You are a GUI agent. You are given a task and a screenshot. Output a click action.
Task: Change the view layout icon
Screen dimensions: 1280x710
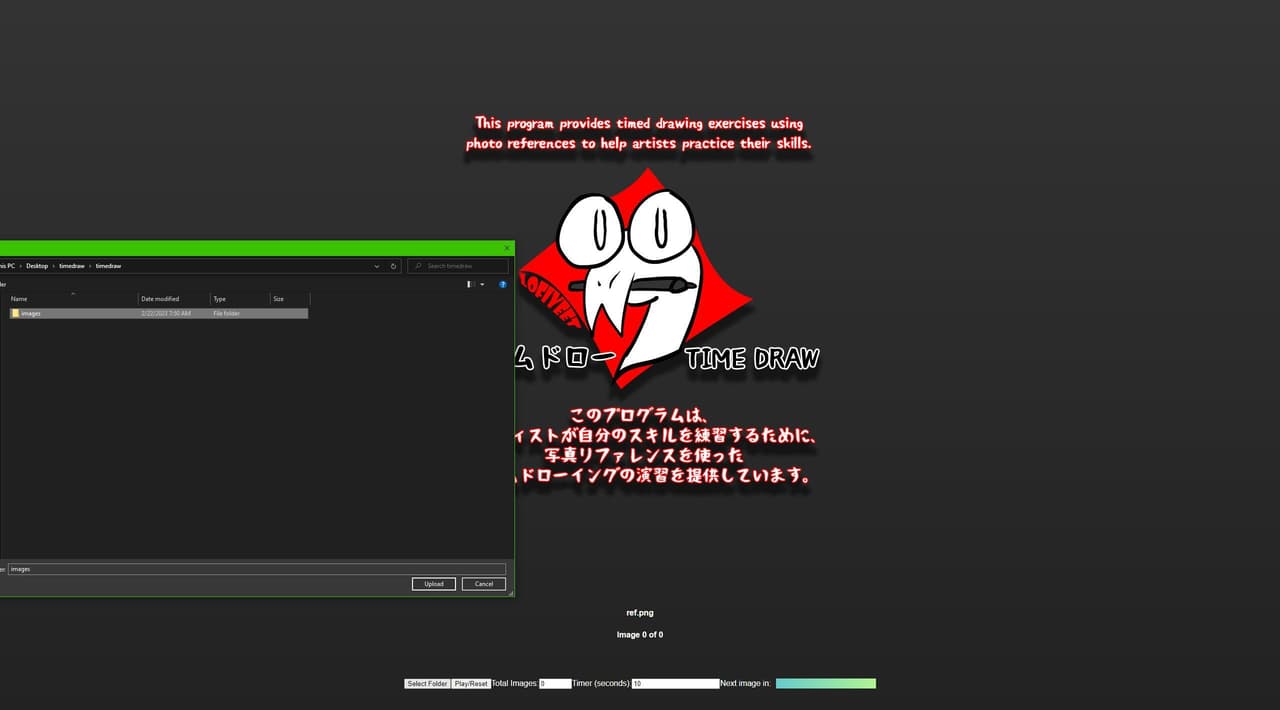coord(470,285)
